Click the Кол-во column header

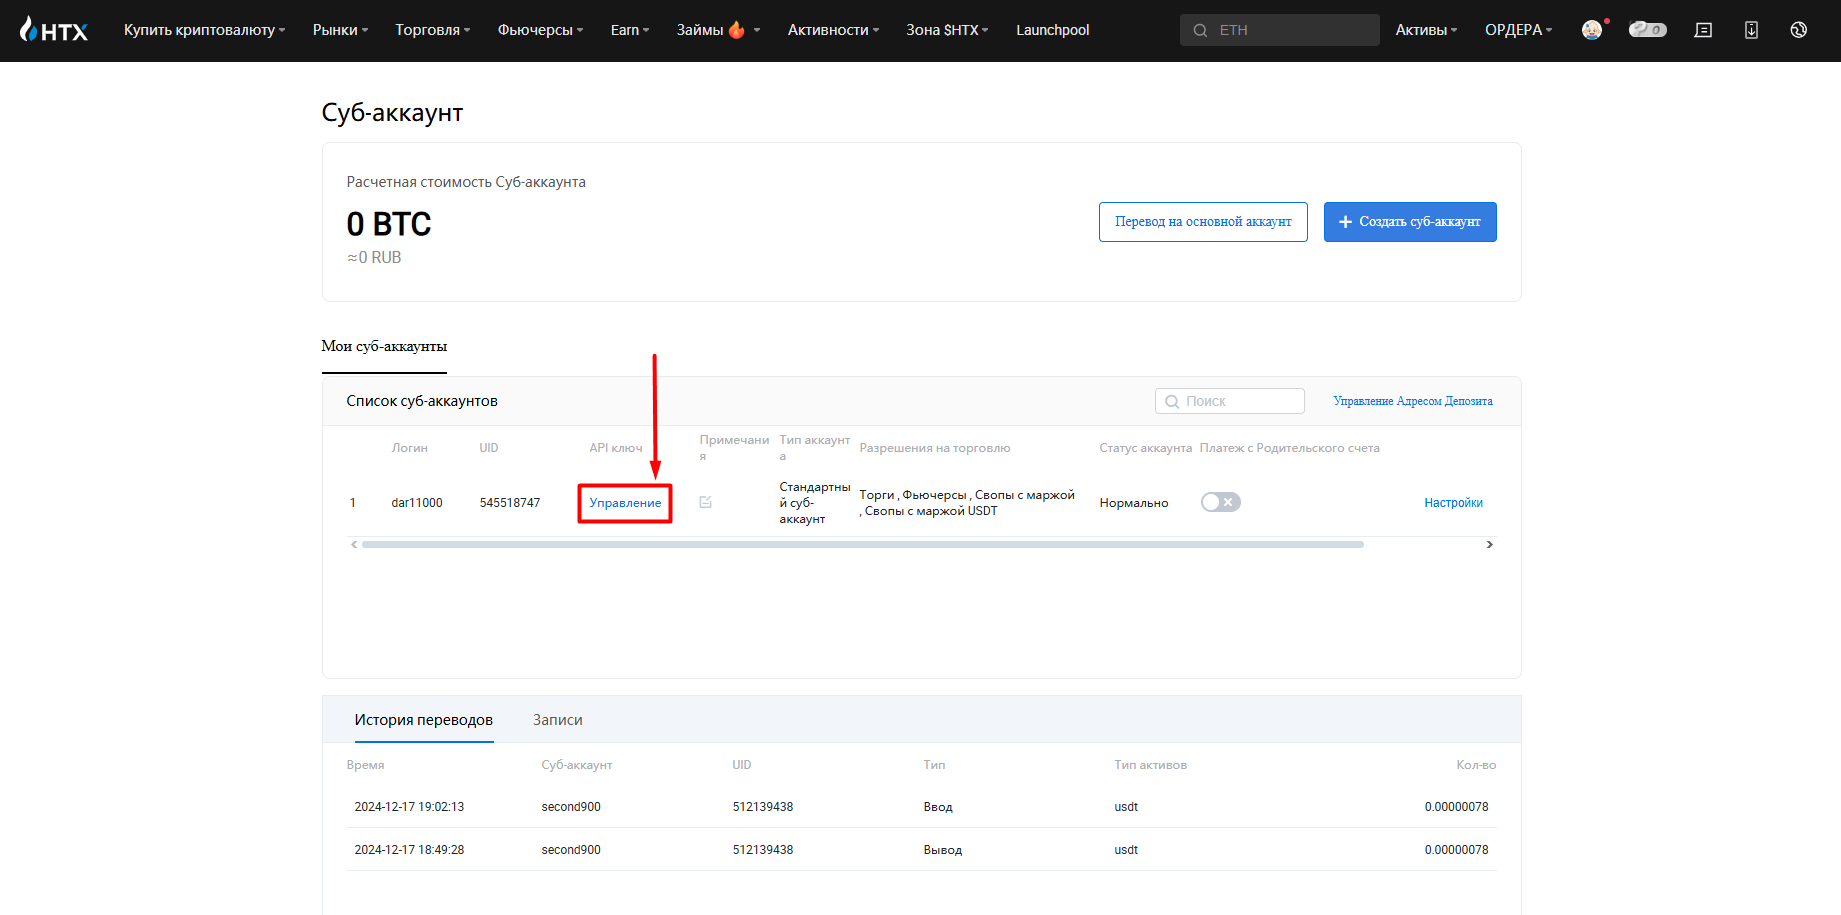(x=1476, y=765)
